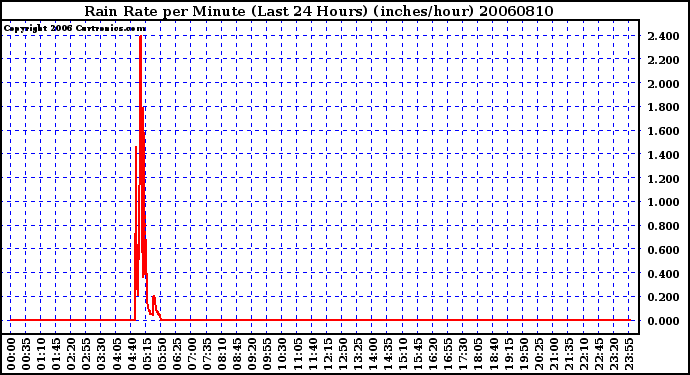Select the 2.400 y-axis label

coord(663,36)
